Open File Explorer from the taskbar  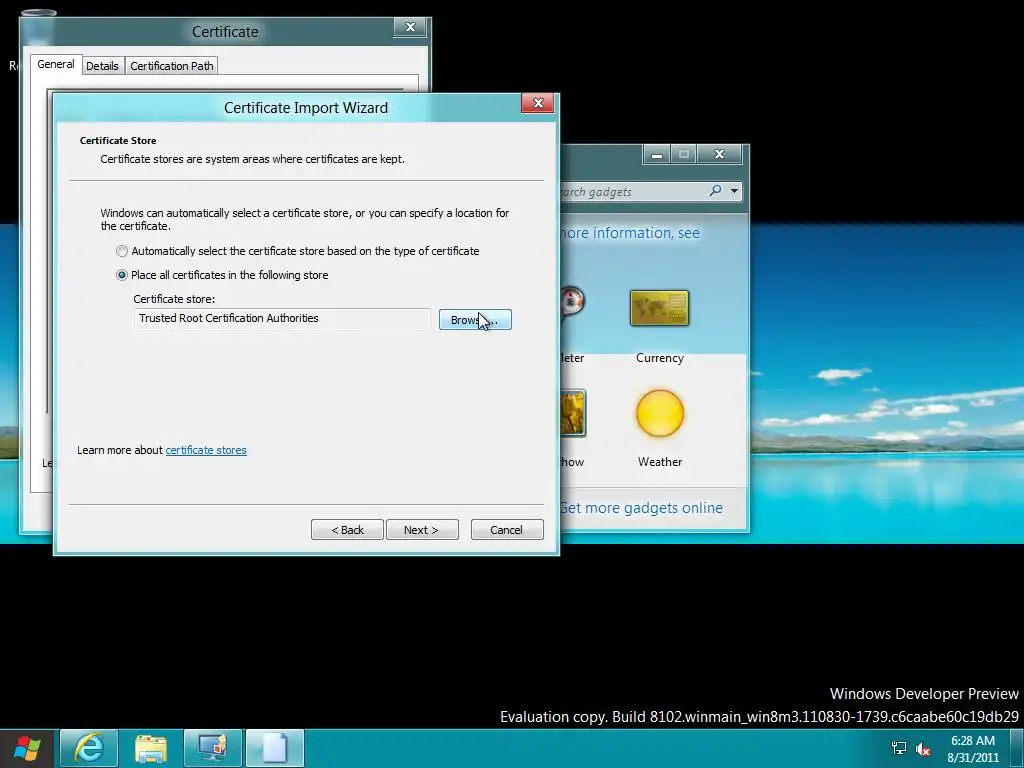(x=151, y=748)
